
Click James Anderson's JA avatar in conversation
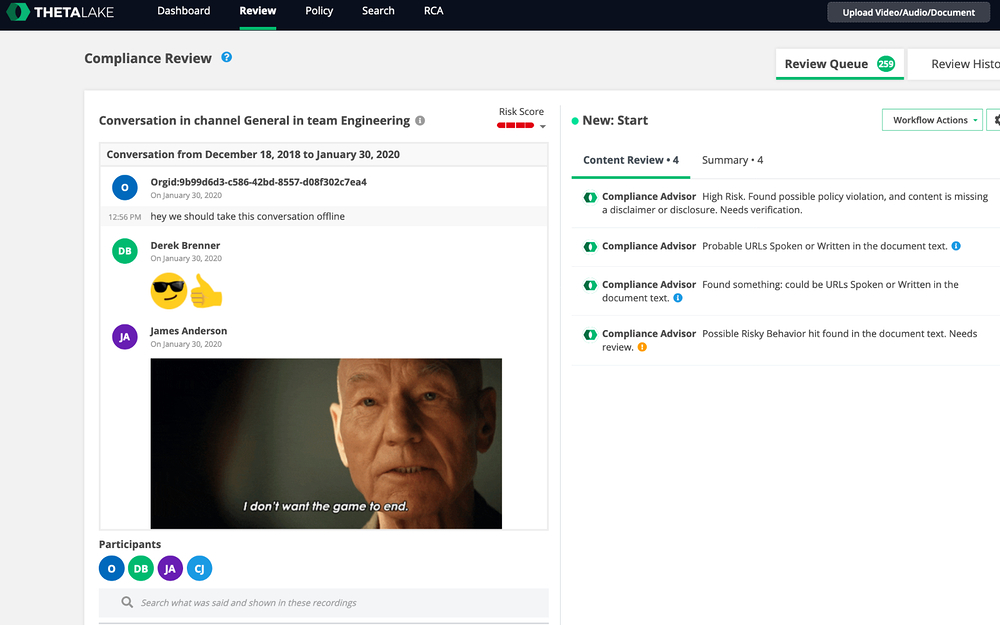point(125,337)
